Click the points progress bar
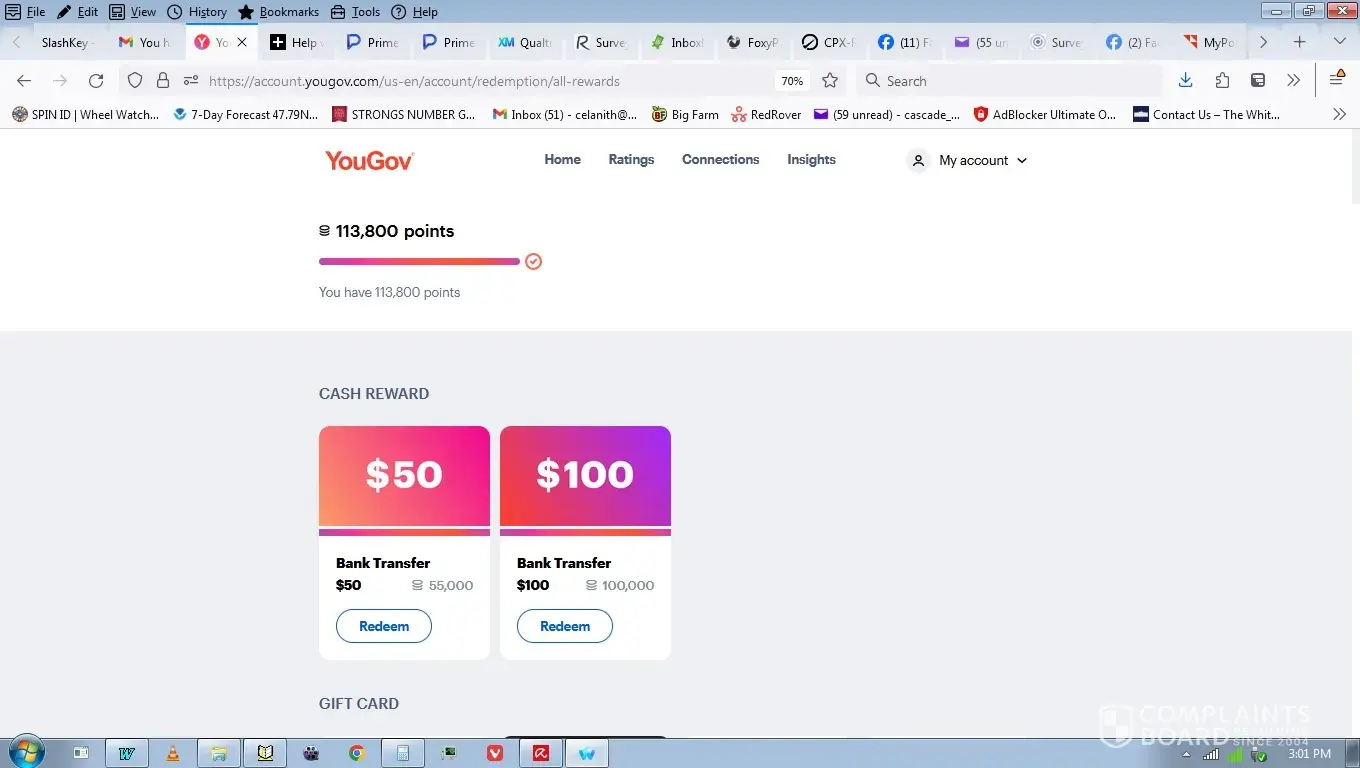 tap(420, 262)
